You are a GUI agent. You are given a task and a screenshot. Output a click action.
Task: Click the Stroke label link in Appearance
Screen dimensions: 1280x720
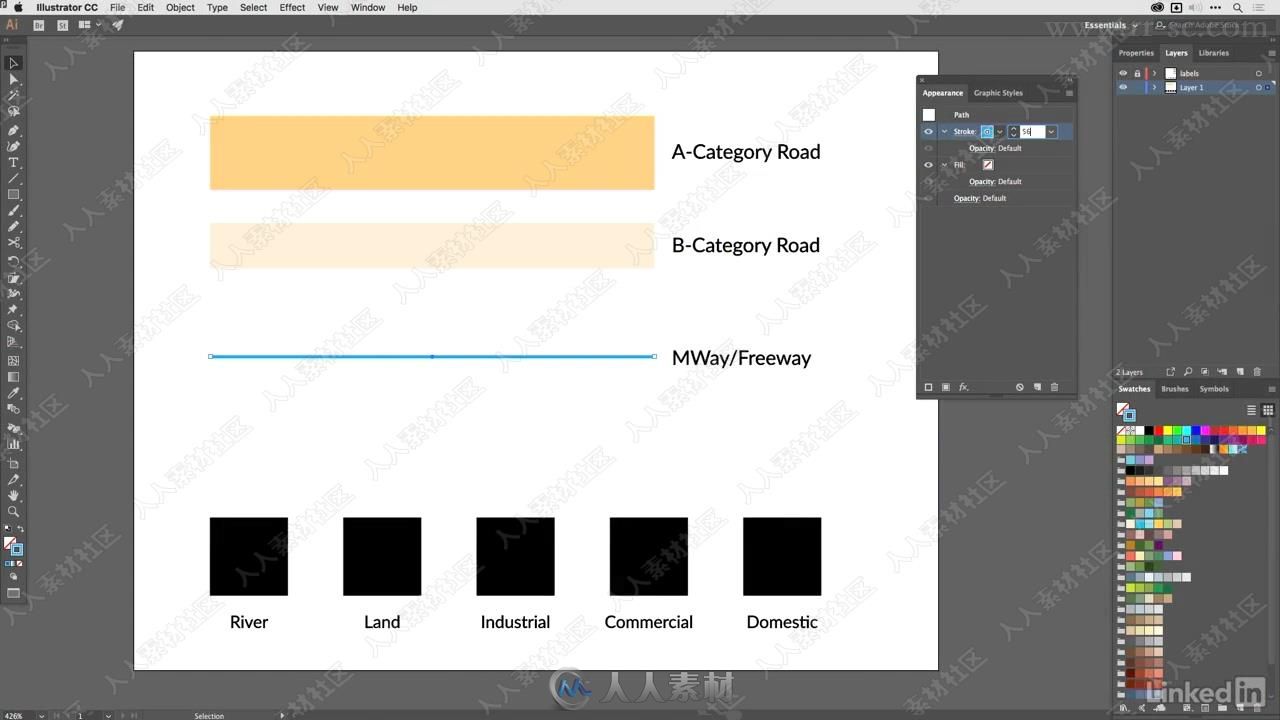pyautogui.click(x=964, y=132)
